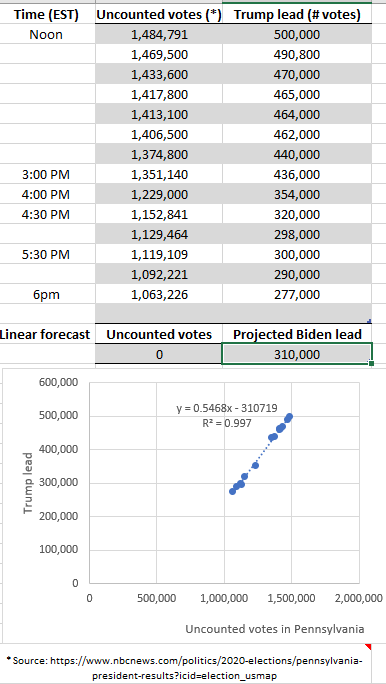Select the lowest data point on the scatter chart
The image size is (386, 684).
tap(232, 491)
